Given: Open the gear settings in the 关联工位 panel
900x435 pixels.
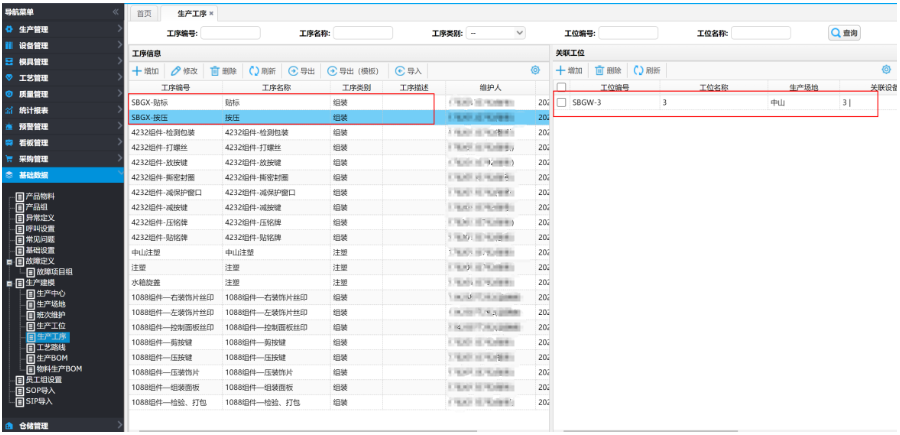Looking at the screenshot, I should [885, 70].
